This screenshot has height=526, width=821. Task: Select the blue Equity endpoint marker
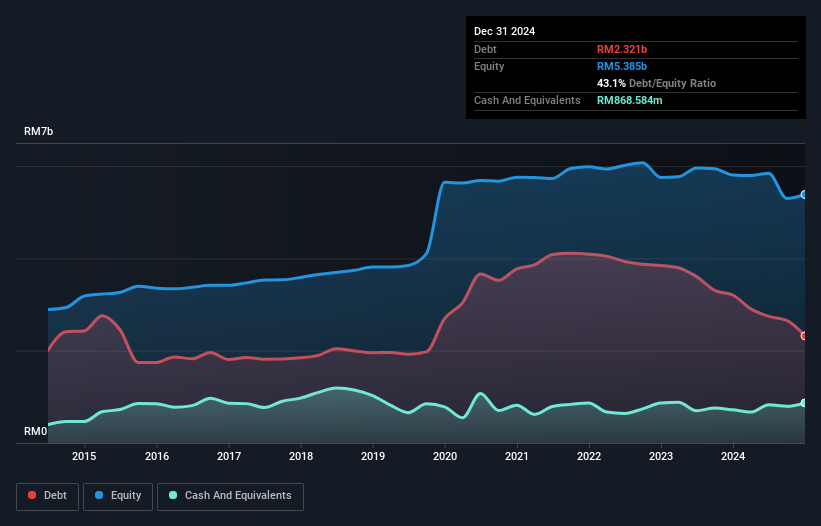[x=804, y=195]
